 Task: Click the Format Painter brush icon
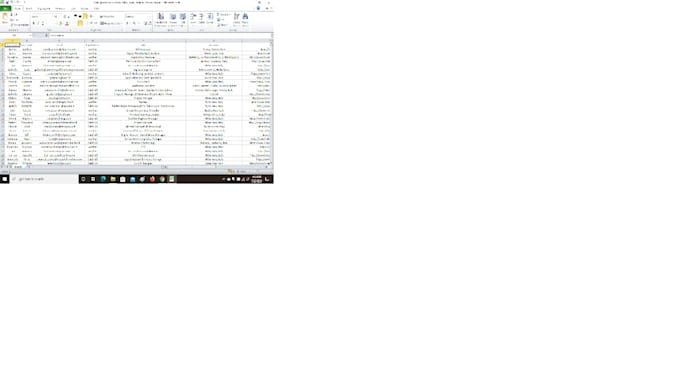12,25
